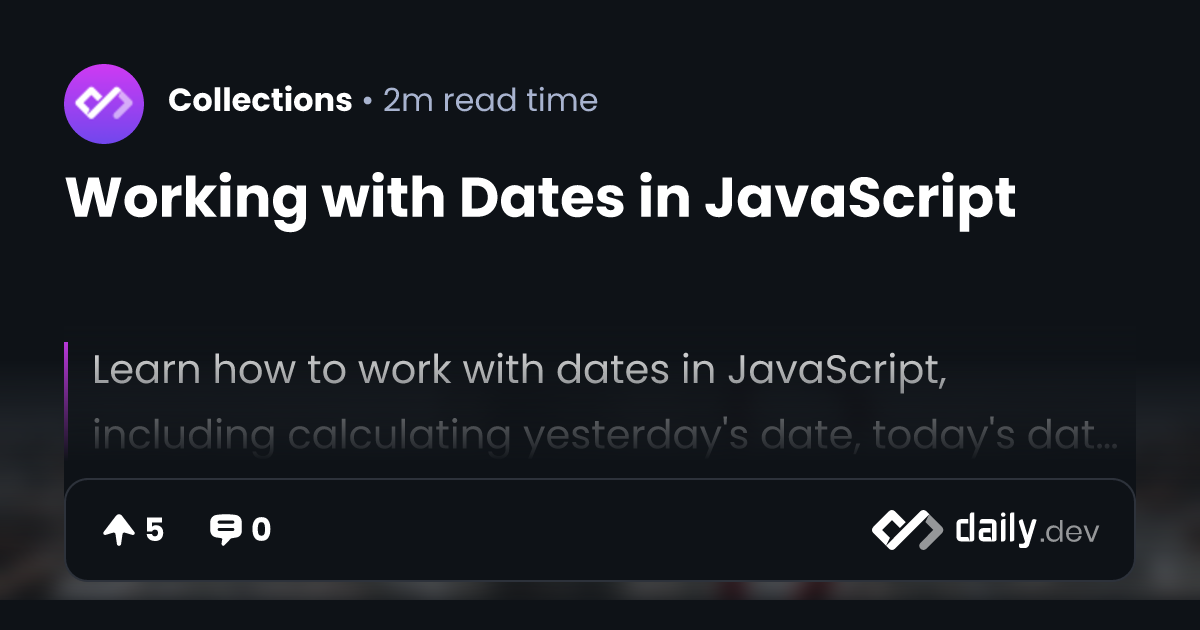Viewport: 1200px width, 630px height.
Task: Open comments via the speech bubble icon
Action: click(225, 530)
